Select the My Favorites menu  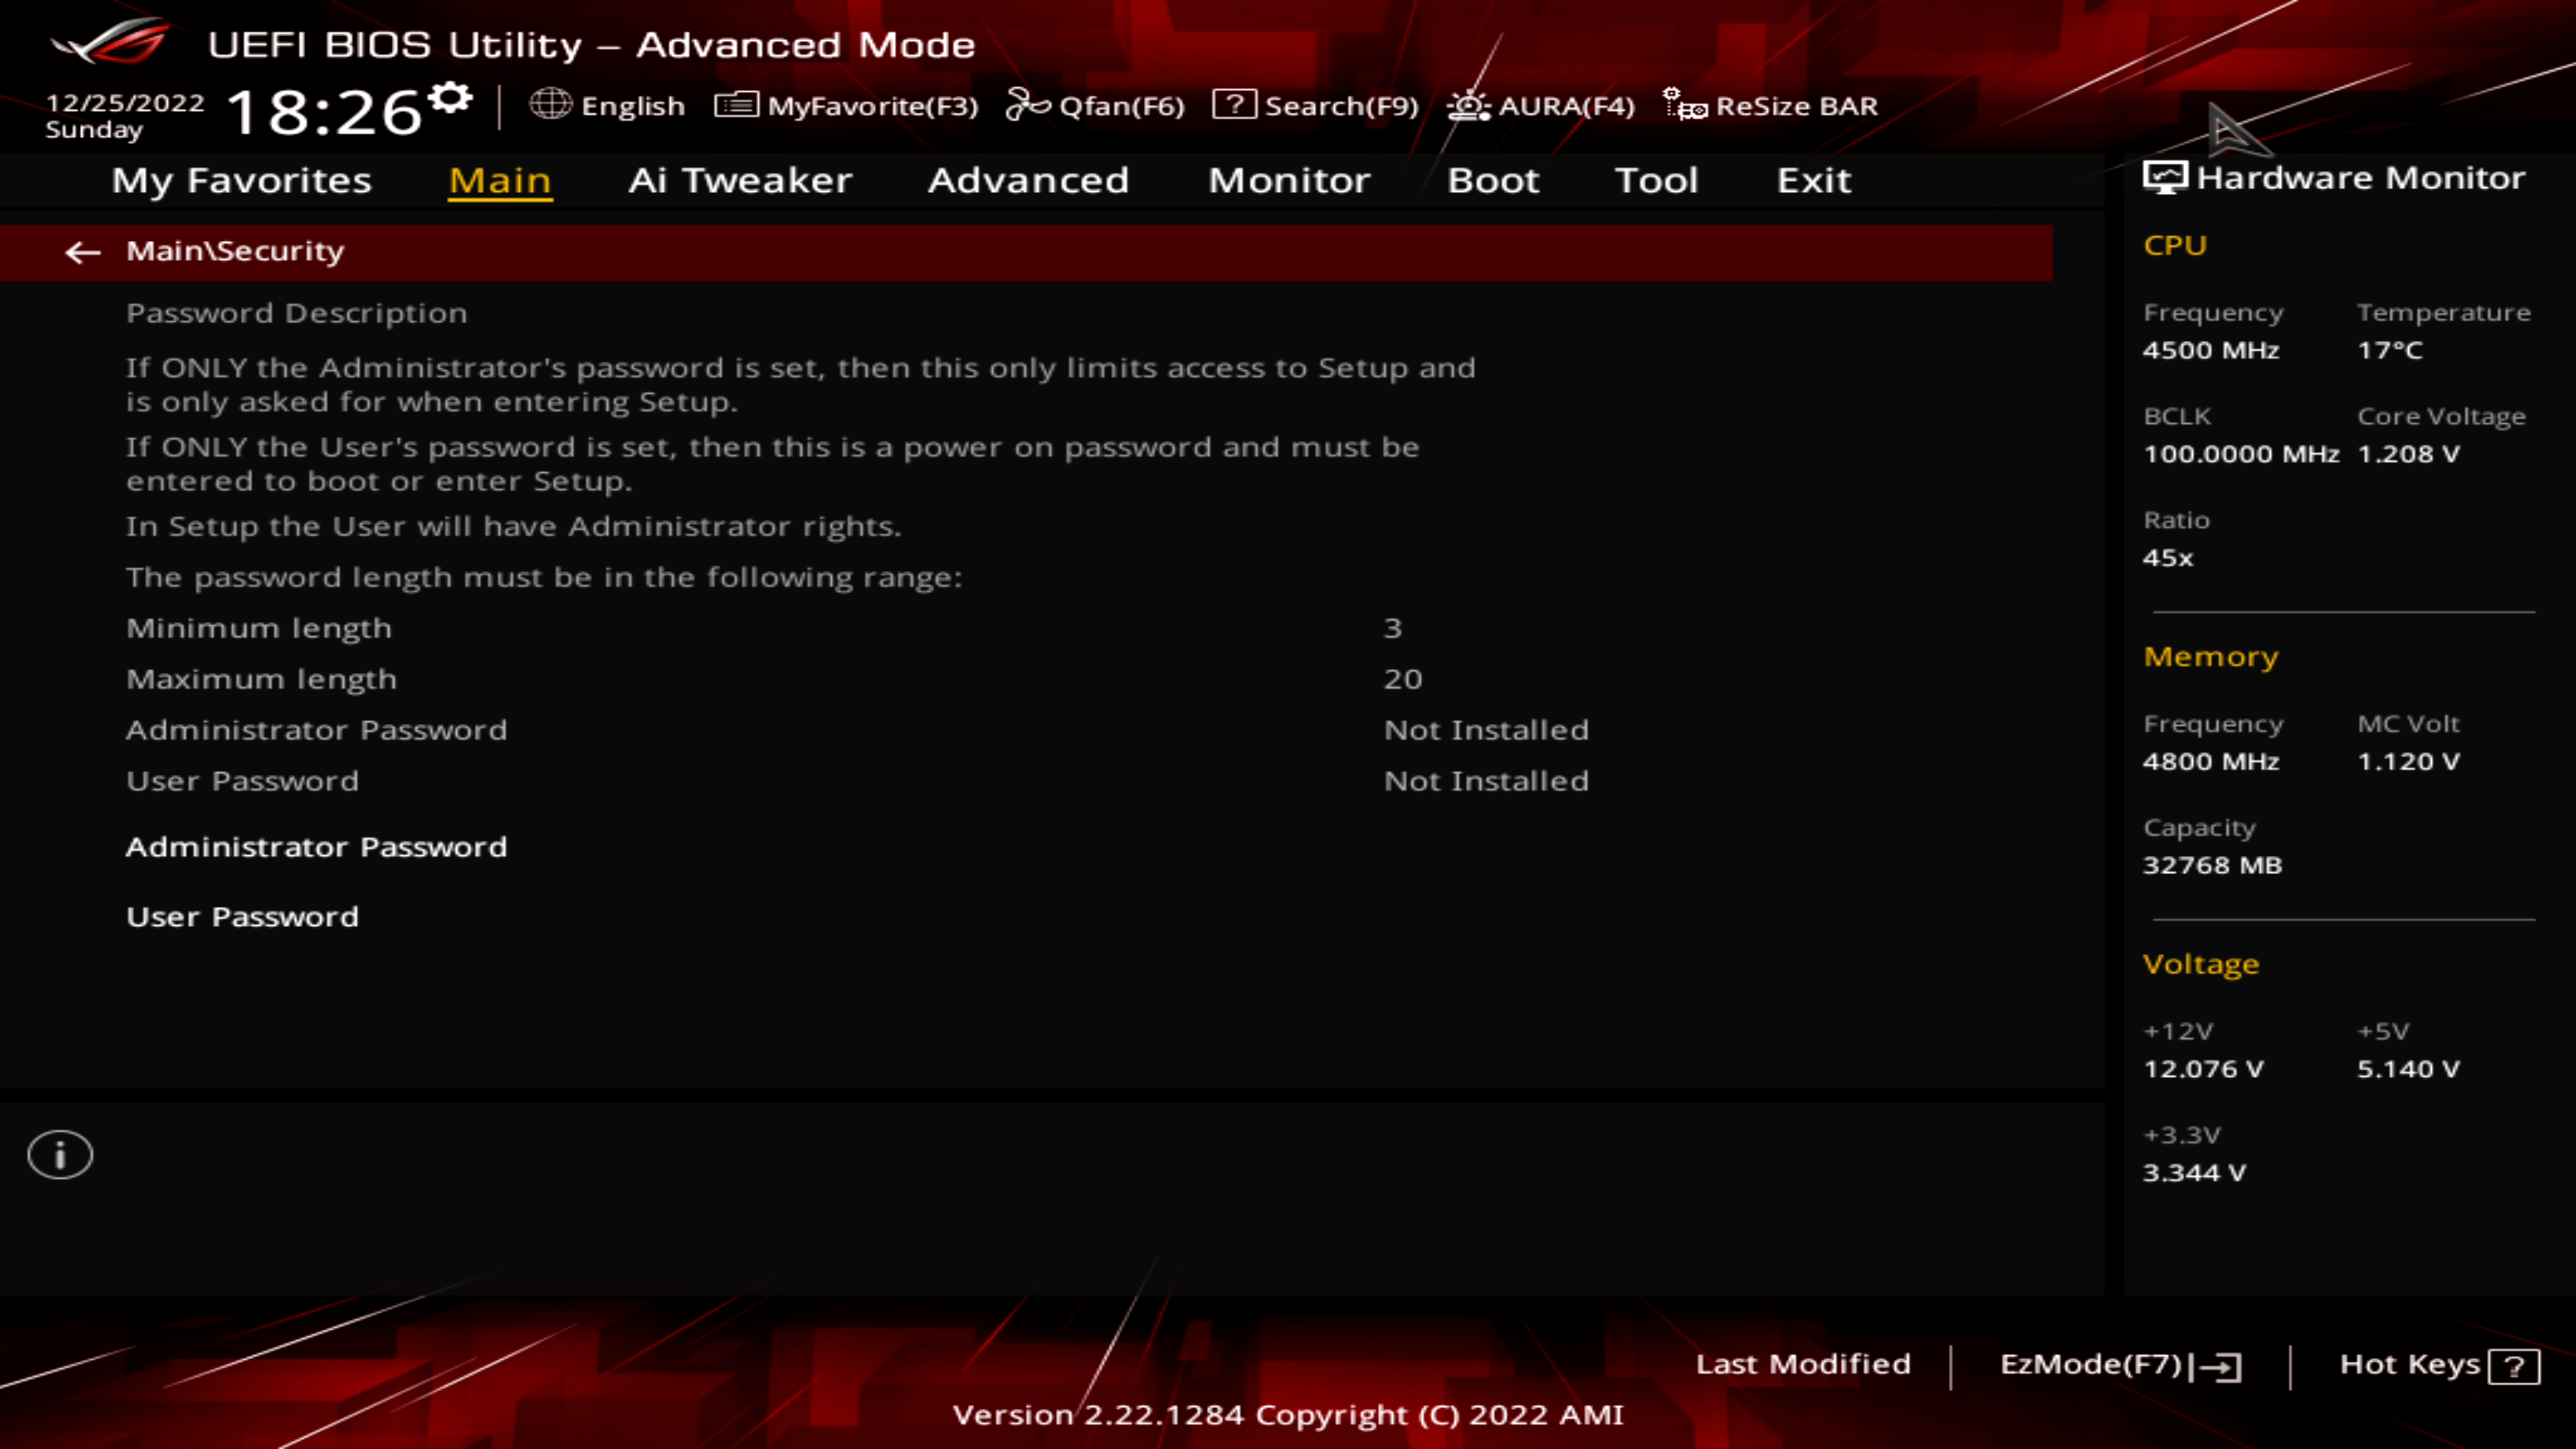click(x=240, y=181)
